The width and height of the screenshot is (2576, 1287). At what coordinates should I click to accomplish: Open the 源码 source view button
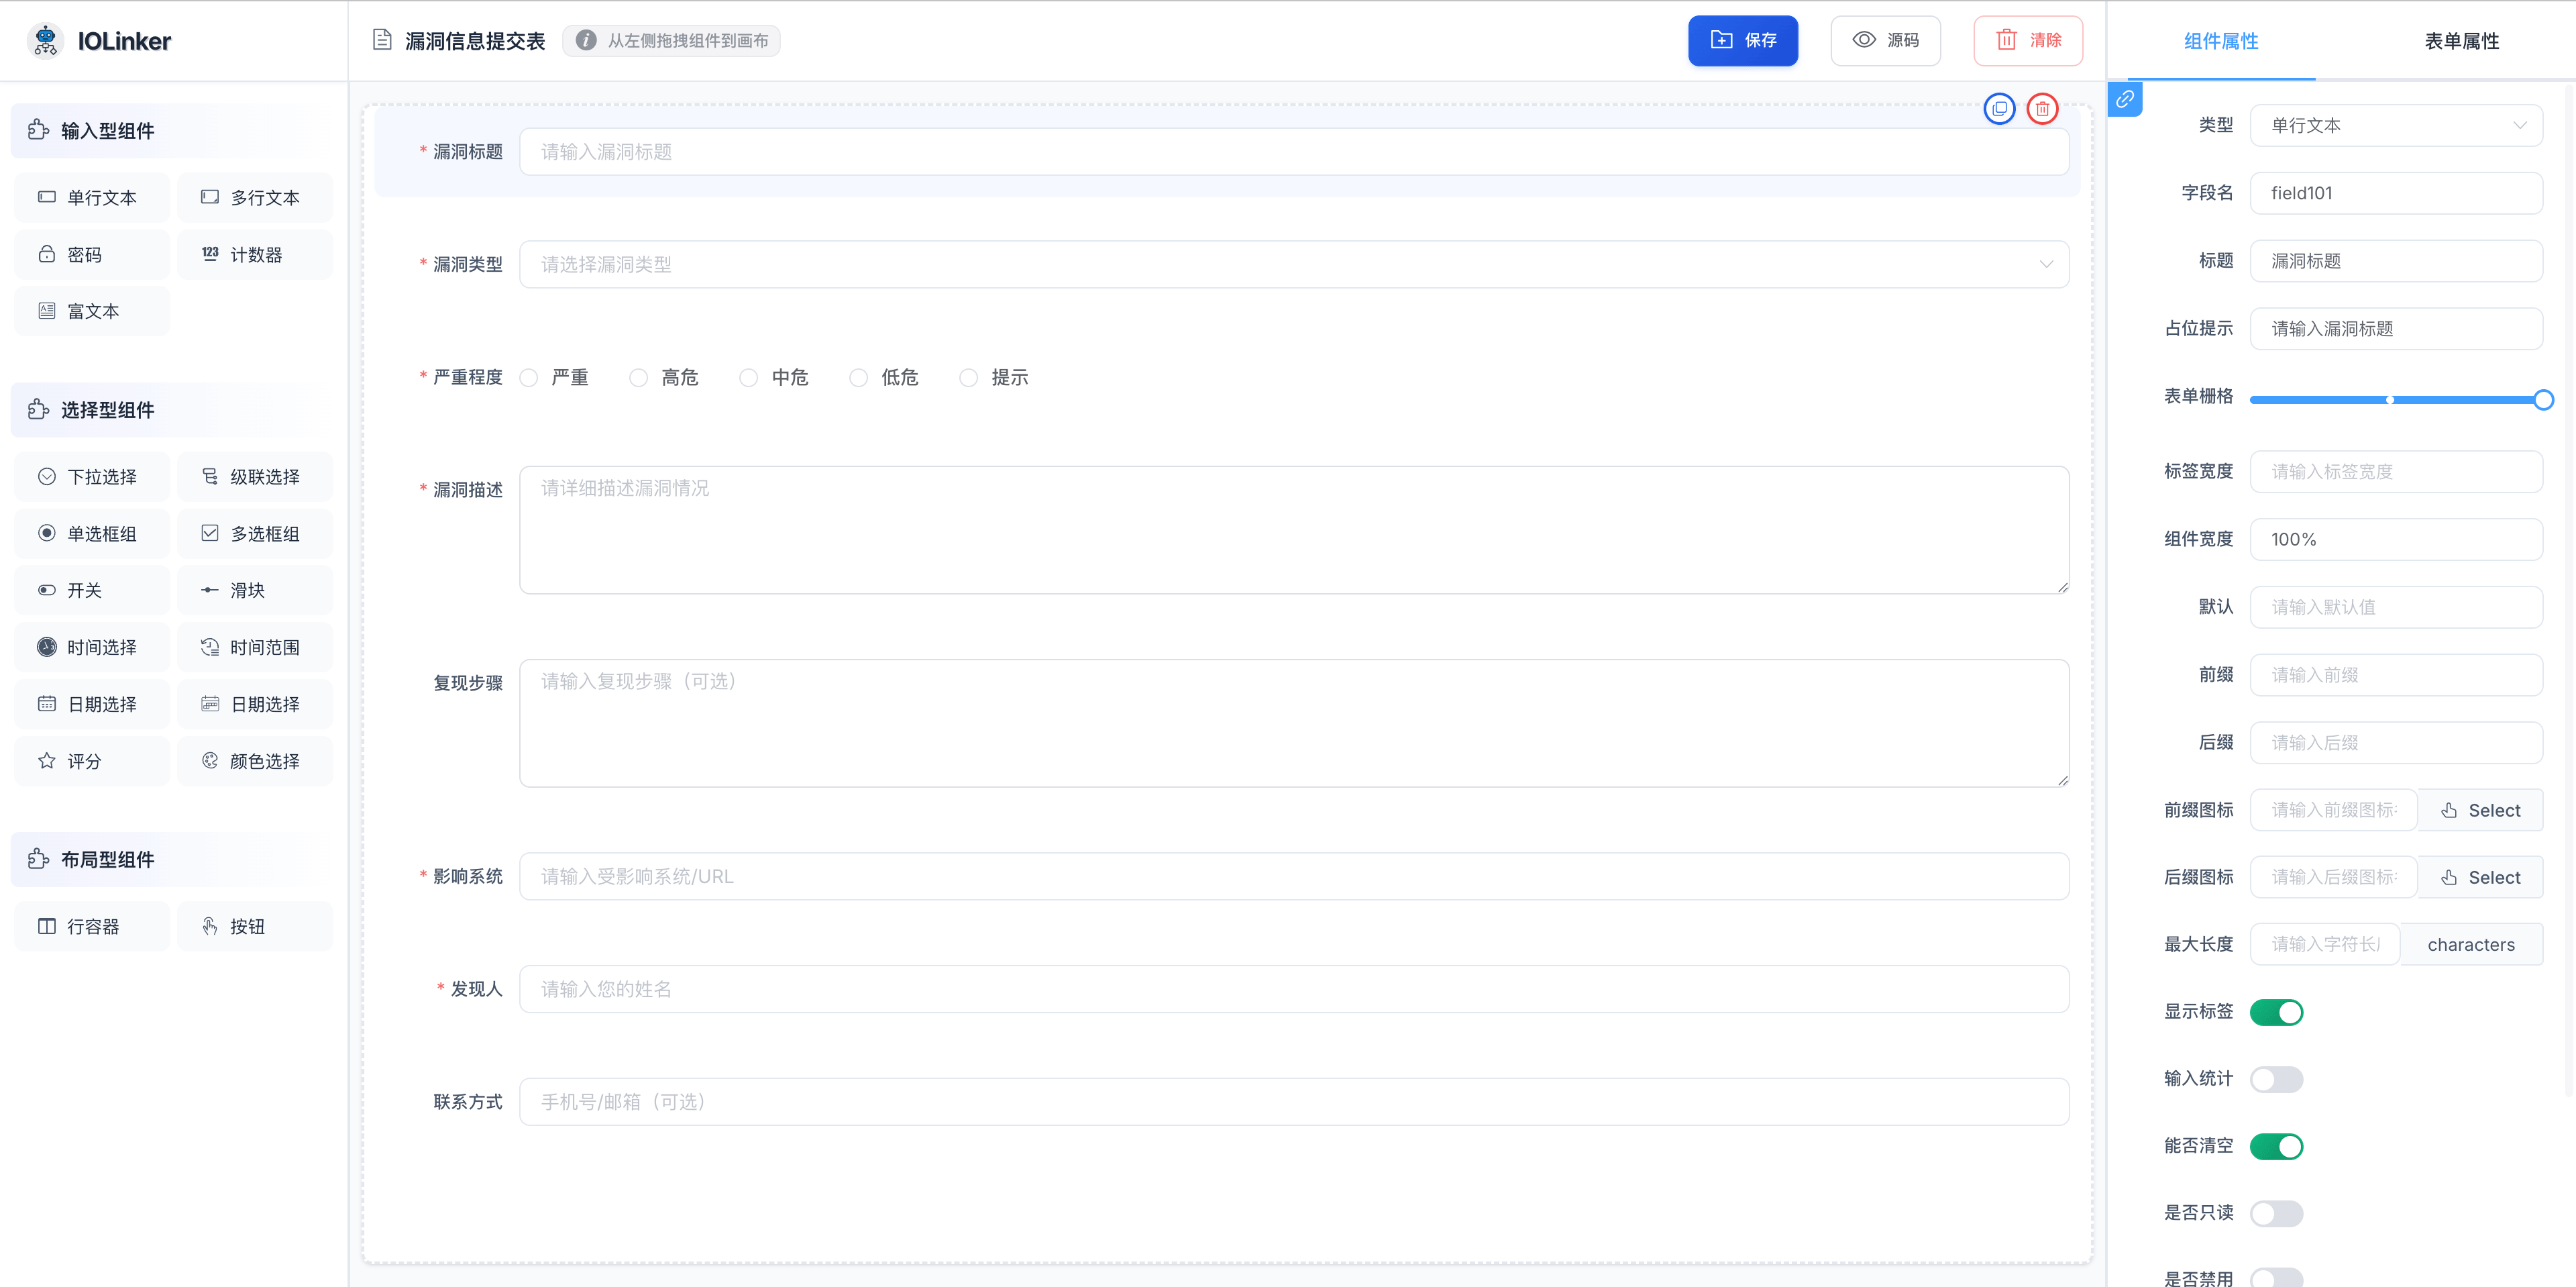tap(1885, 41)
